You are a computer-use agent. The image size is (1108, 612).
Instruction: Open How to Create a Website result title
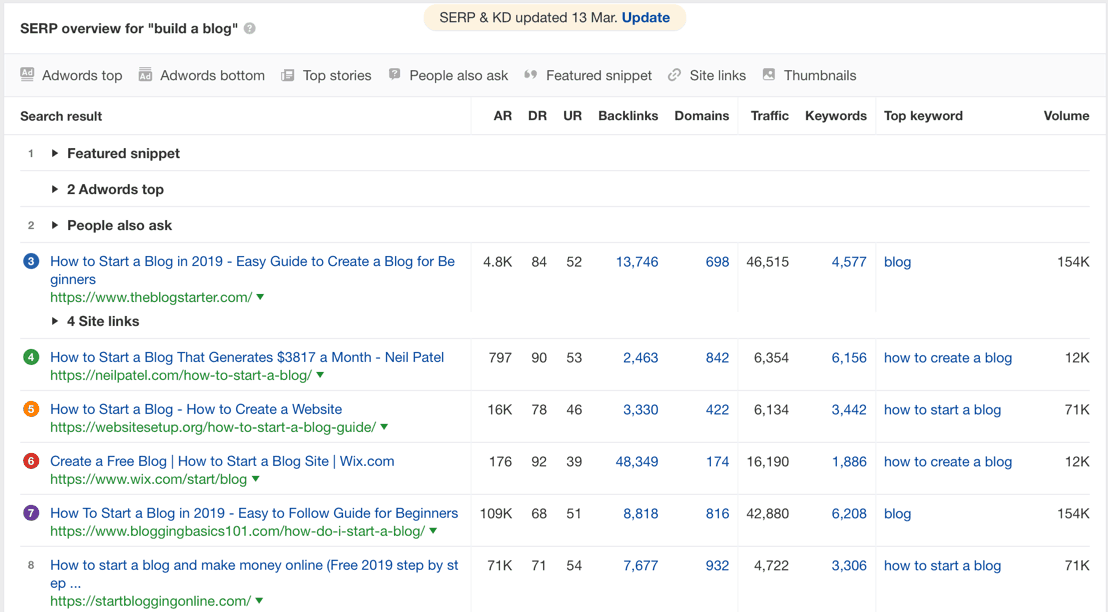click(x=196, y=409)
